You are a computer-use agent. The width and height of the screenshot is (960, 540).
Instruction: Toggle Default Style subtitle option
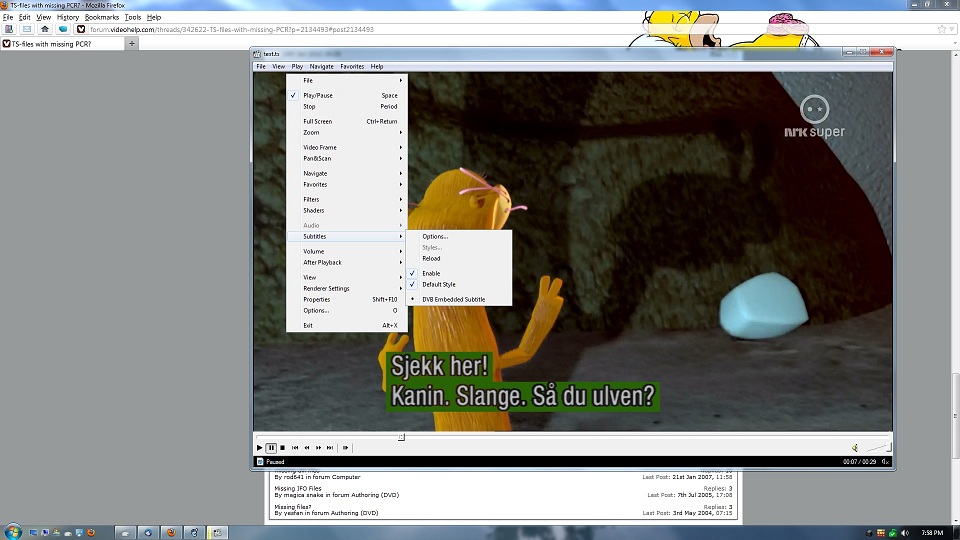point(459,285)
